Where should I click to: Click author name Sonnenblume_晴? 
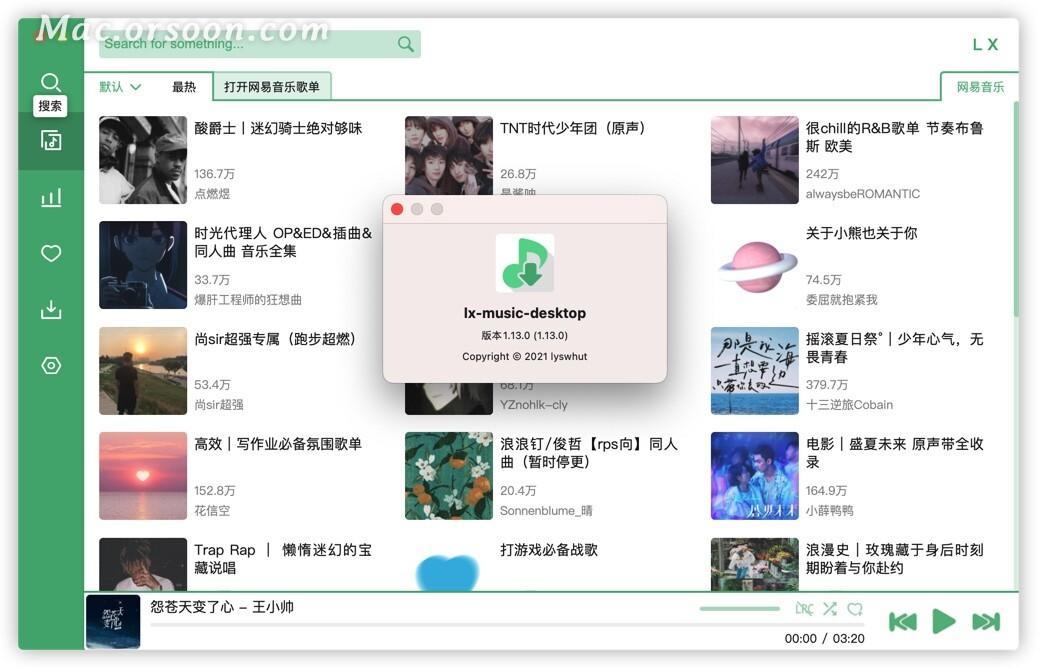coord(546,511)
